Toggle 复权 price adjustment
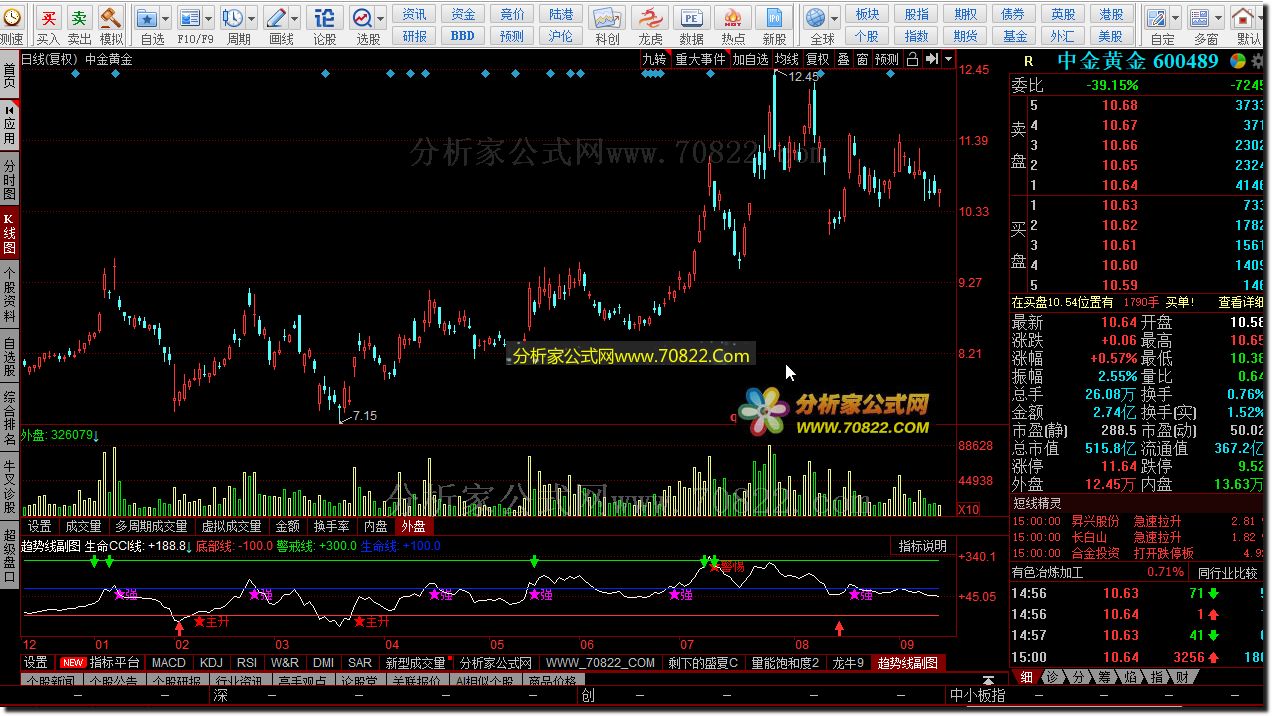The width and height of the screenshot is (1273, 716). [818, 59]
